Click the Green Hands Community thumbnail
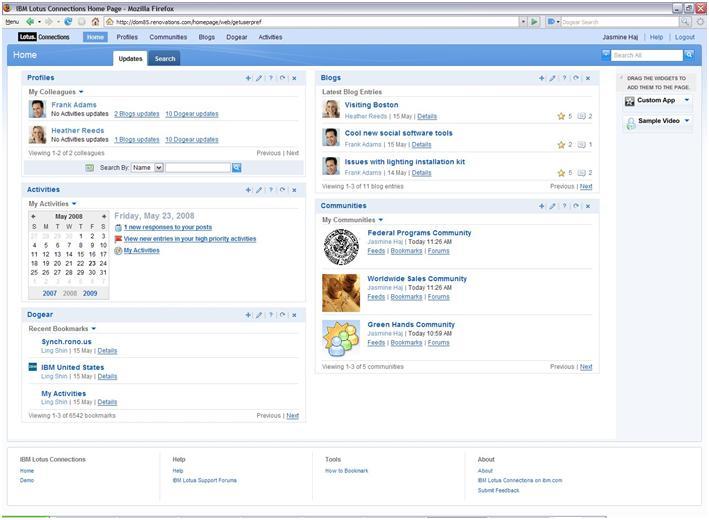This screenshot has width=709, height=520. coord(341,339)
